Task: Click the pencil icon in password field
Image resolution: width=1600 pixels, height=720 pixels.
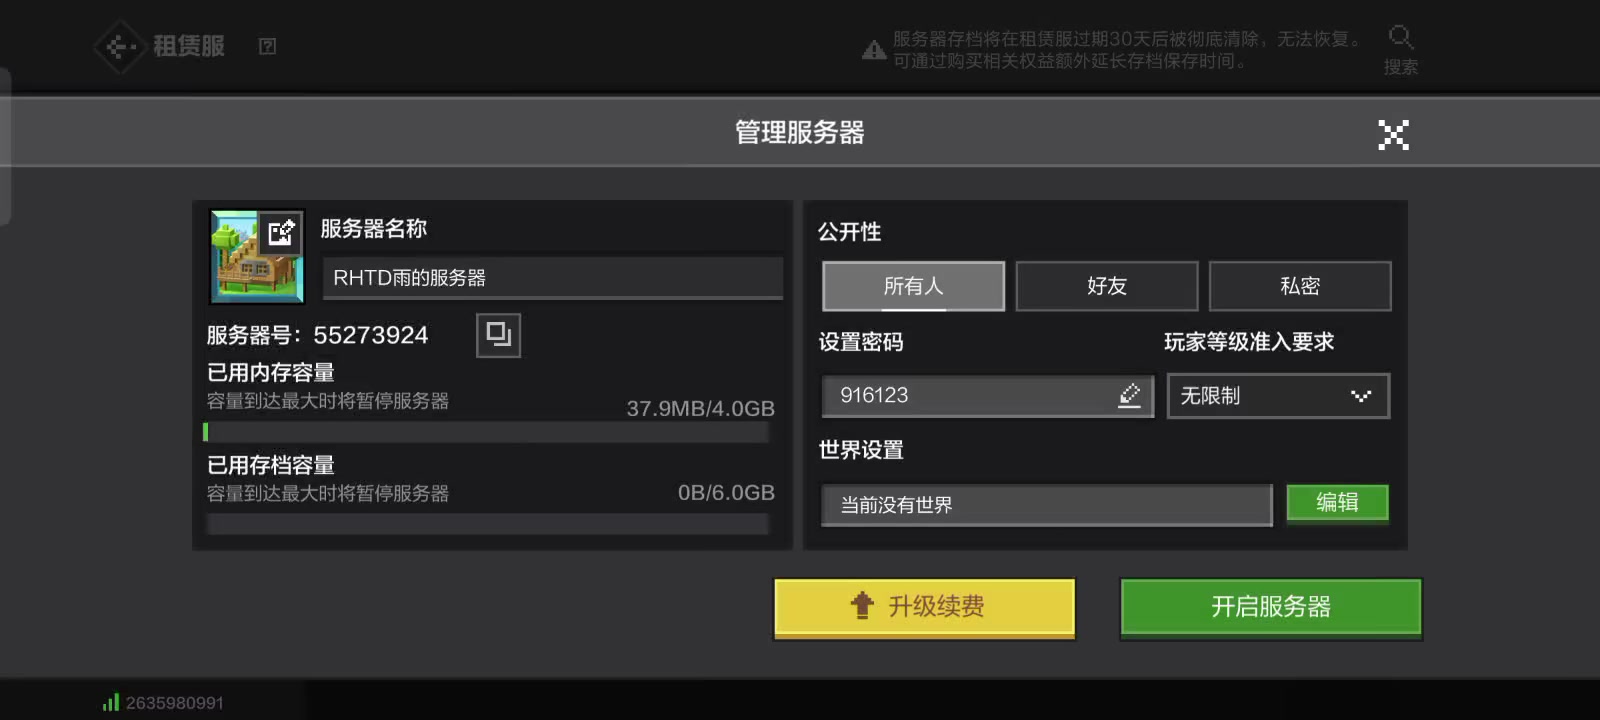Action: point(1130,395)
